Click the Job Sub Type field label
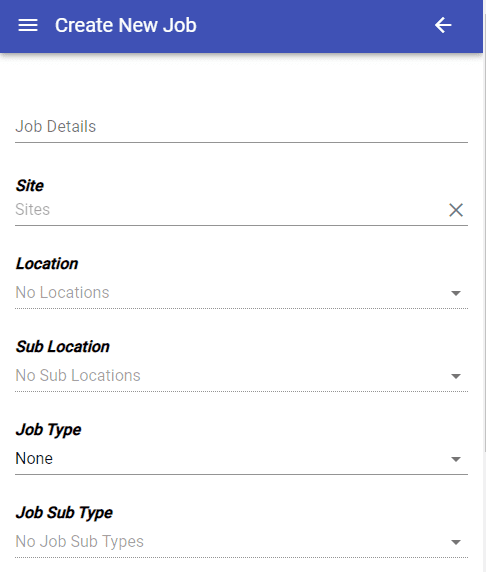Viewport: 486px width, 572px height. 64,513
